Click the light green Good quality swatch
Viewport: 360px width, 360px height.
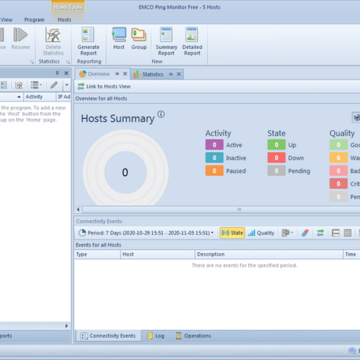[x=338, y=145]
